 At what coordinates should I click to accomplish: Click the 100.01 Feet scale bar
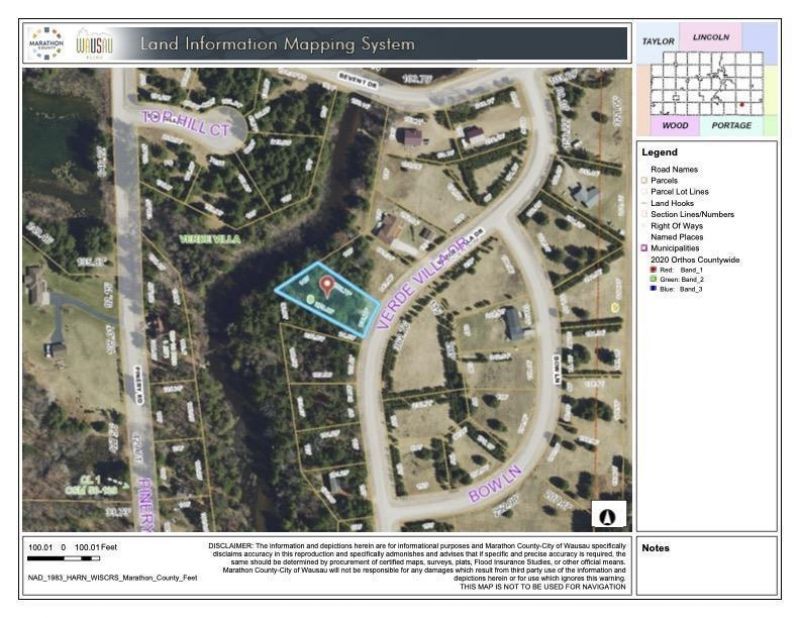tap(64, 559)
